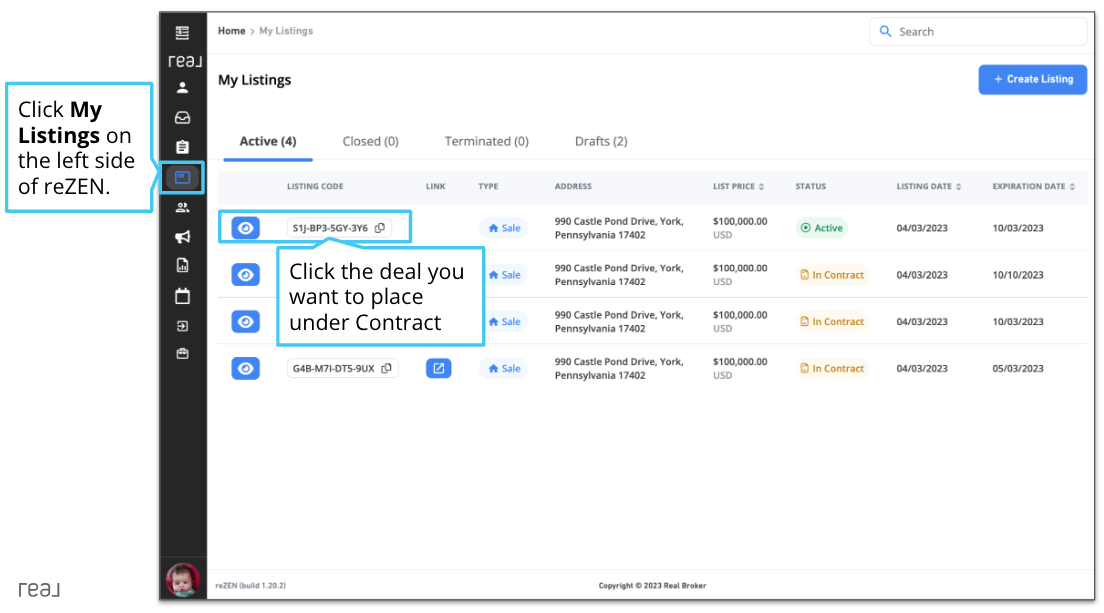
Task: Click the My Listings page heading
Action: click(254, 80)
